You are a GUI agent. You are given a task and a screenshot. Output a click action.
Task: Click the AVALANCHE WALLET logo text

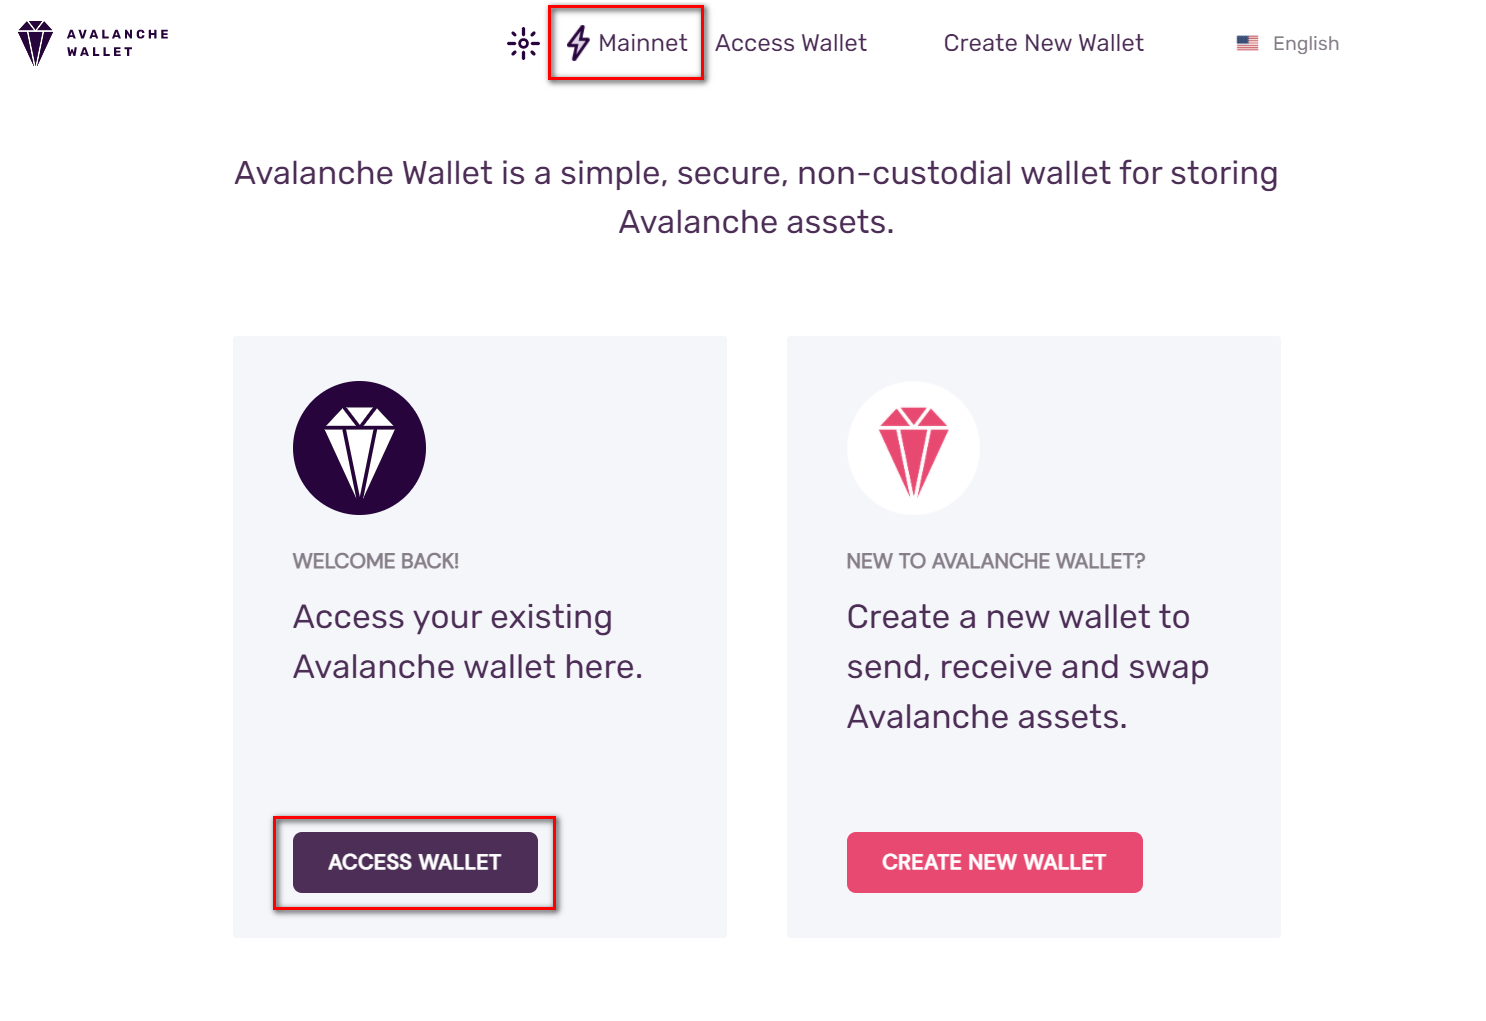[118, 43]
